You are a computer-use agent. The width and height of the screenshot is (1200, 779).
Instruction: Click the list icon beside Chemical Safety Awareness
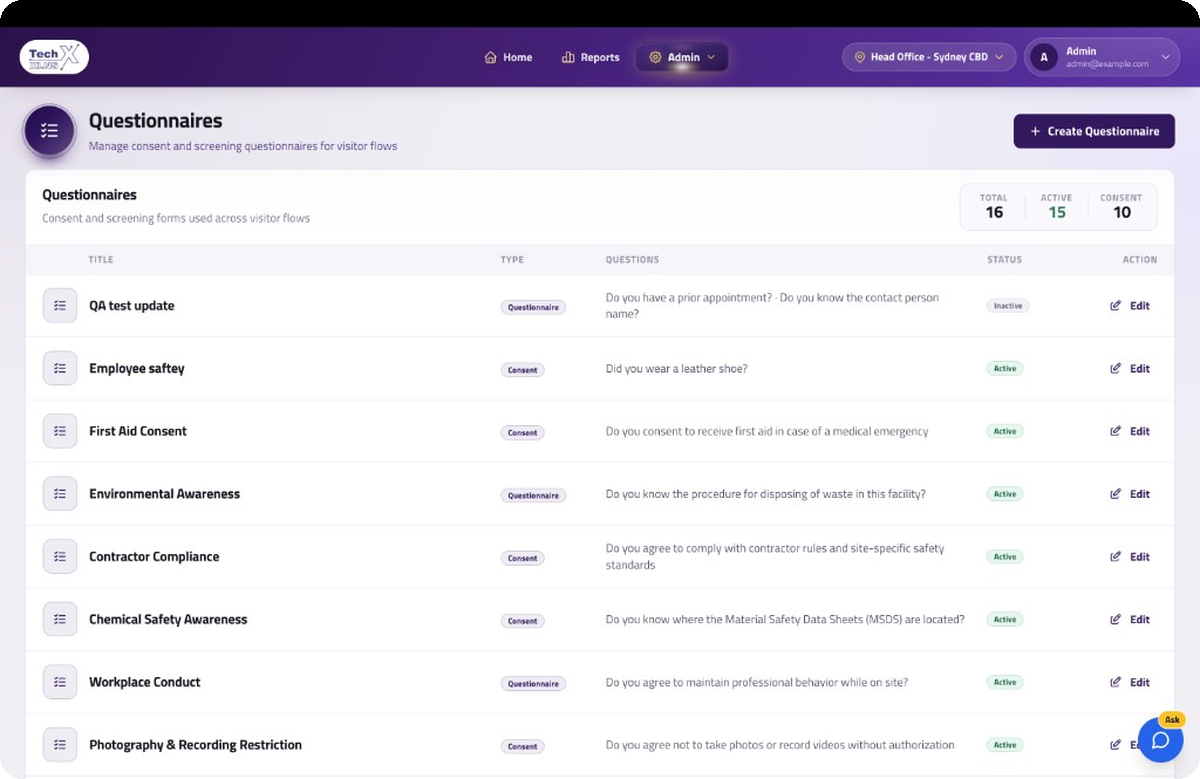point(60,619)
